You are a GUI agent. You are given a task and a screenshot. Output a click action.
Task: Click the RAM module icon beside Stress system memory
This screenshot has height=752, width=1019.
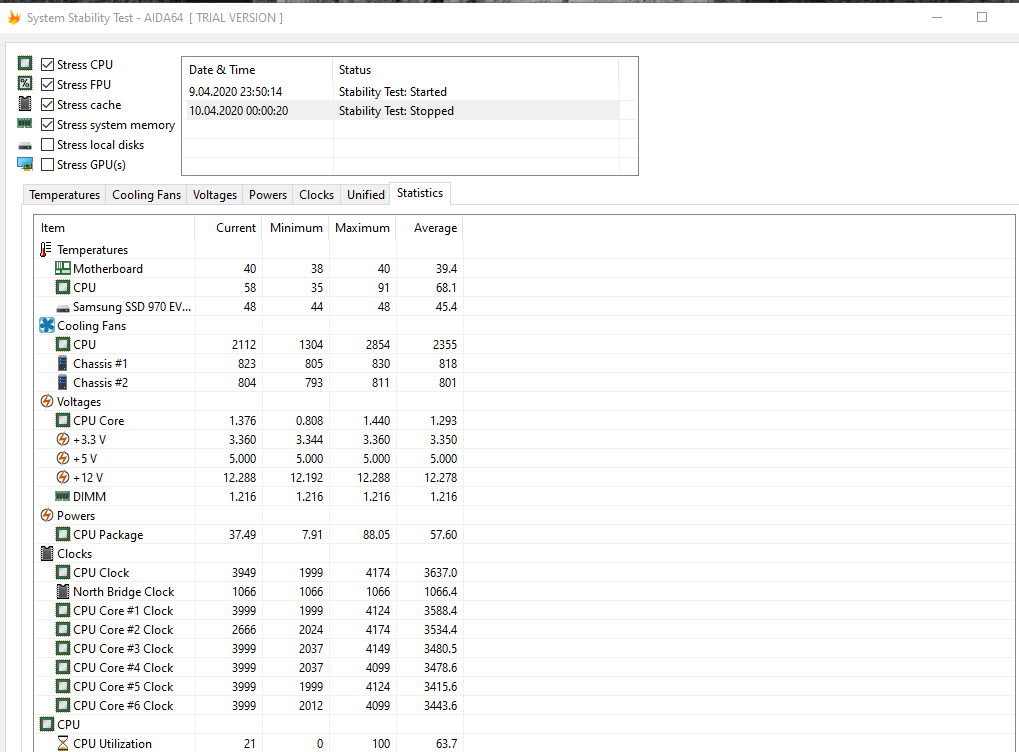(x=25, y=123)
